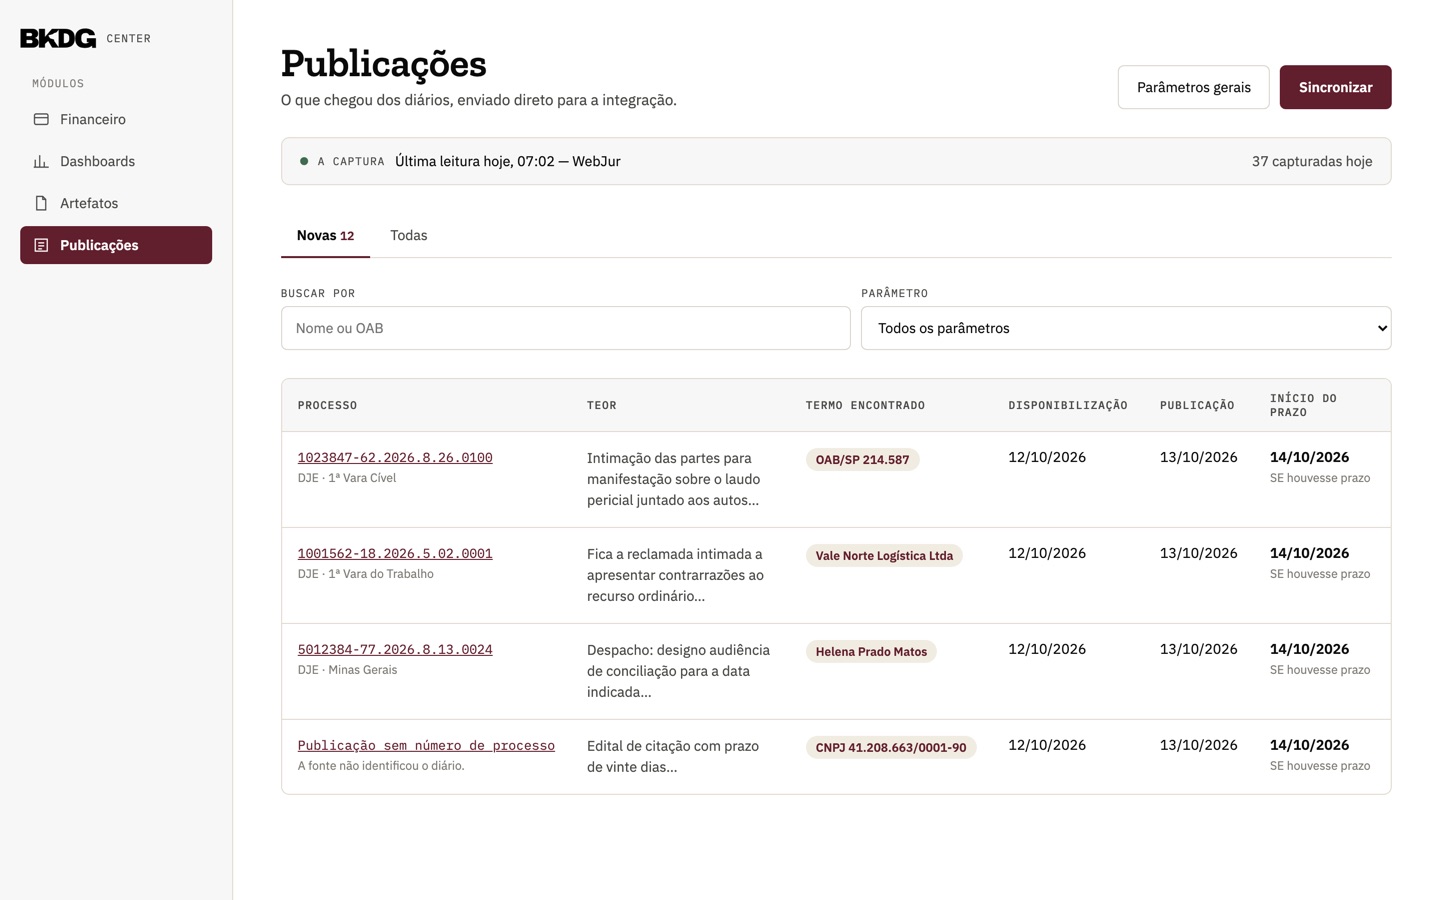Open process 1001562-18.2026.5.02.0001
Image resolution: width=1440 pixels, height=900 pixels.
coord(395,553)
